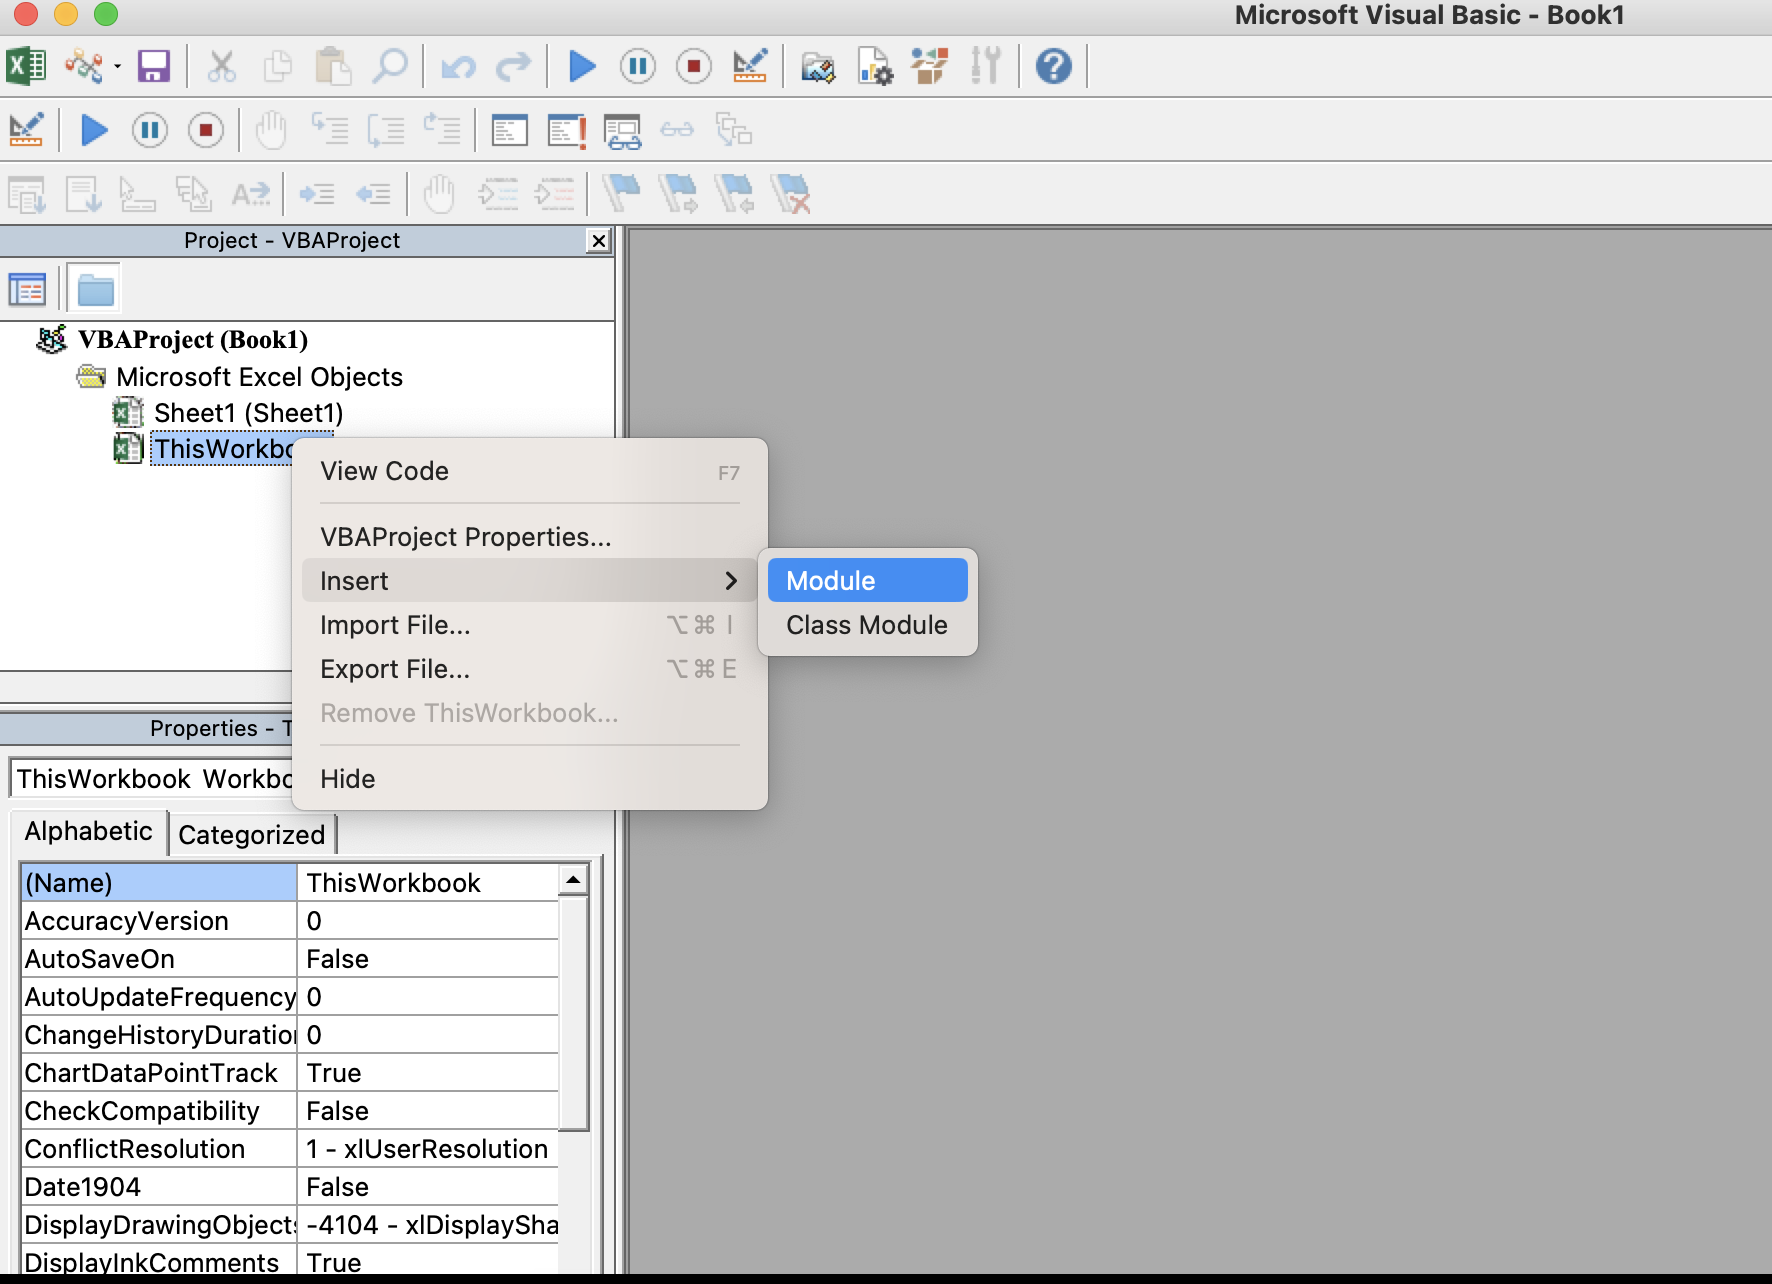Open the Immediate Window icon

click(567, 130)
